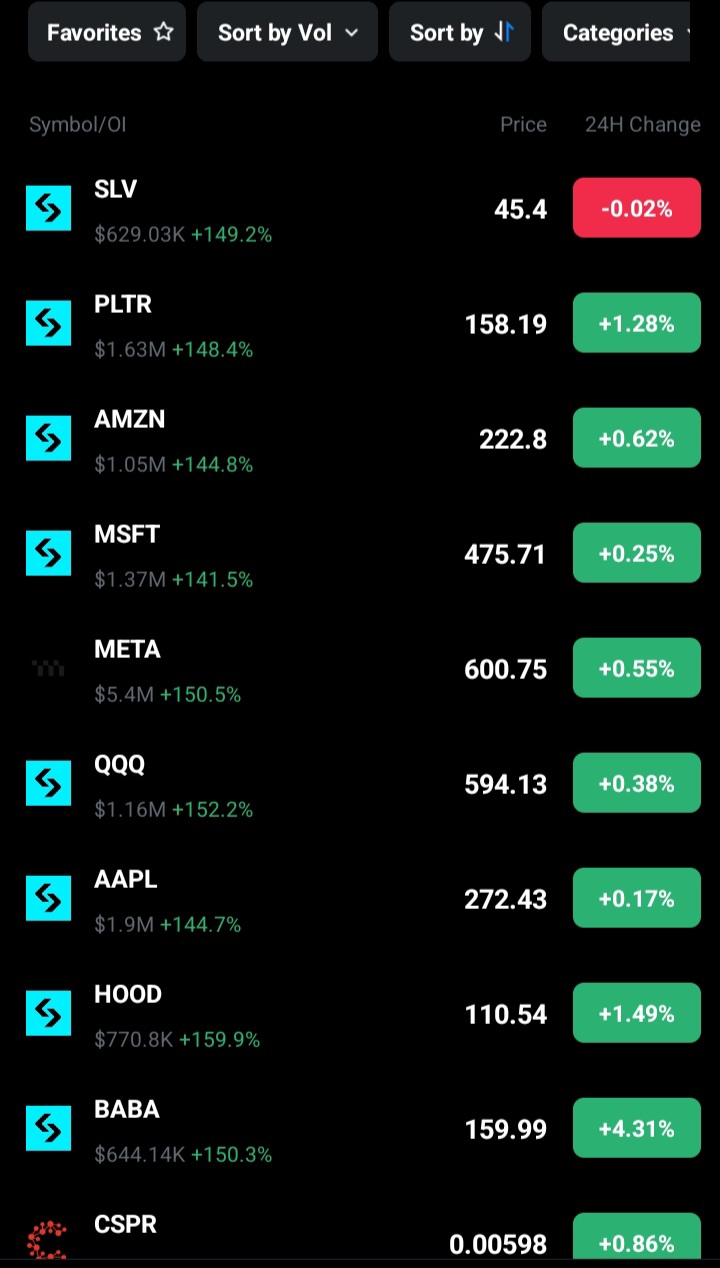Viewport: 720px width, 1268px height.
Task: Sort by Price column header
Action: (523, 125)
